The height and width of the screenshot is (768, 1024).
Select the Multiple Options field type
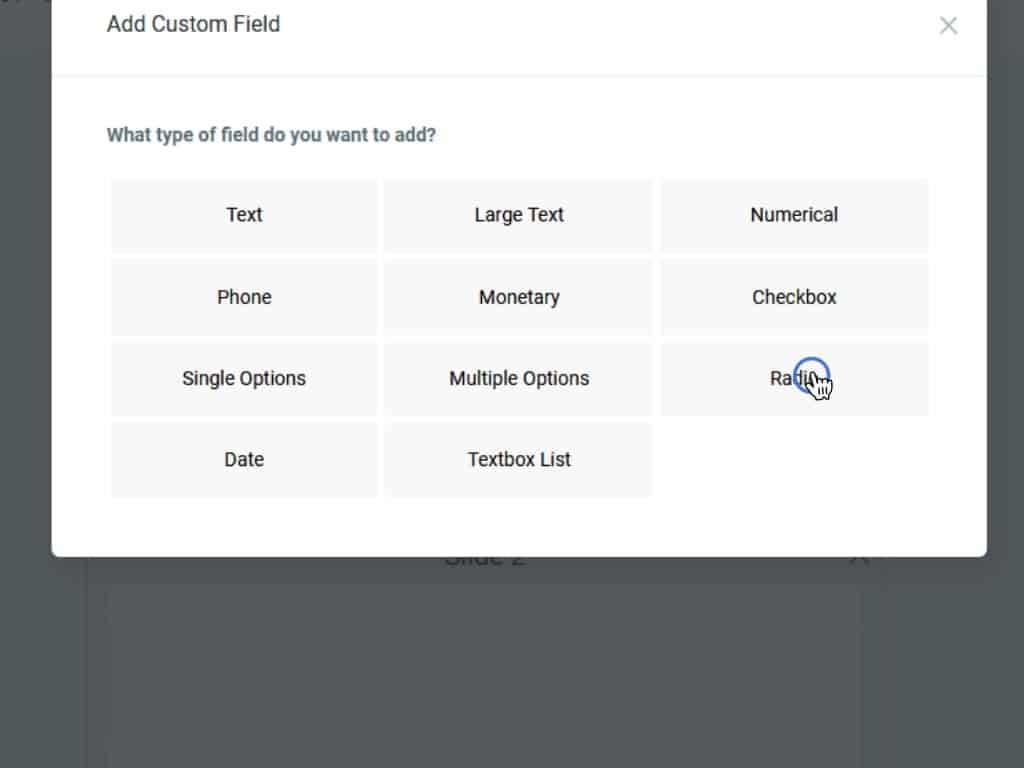(519, 379)
